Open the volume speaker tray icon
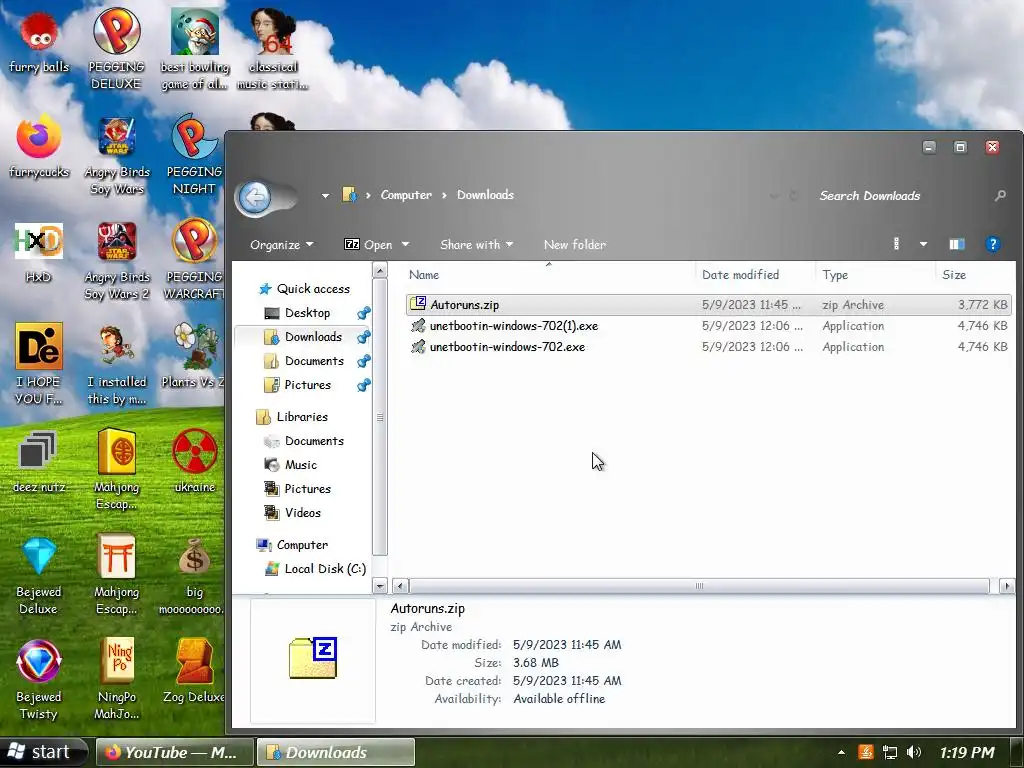Screen dimensions: 1024x768 [914, 752]
